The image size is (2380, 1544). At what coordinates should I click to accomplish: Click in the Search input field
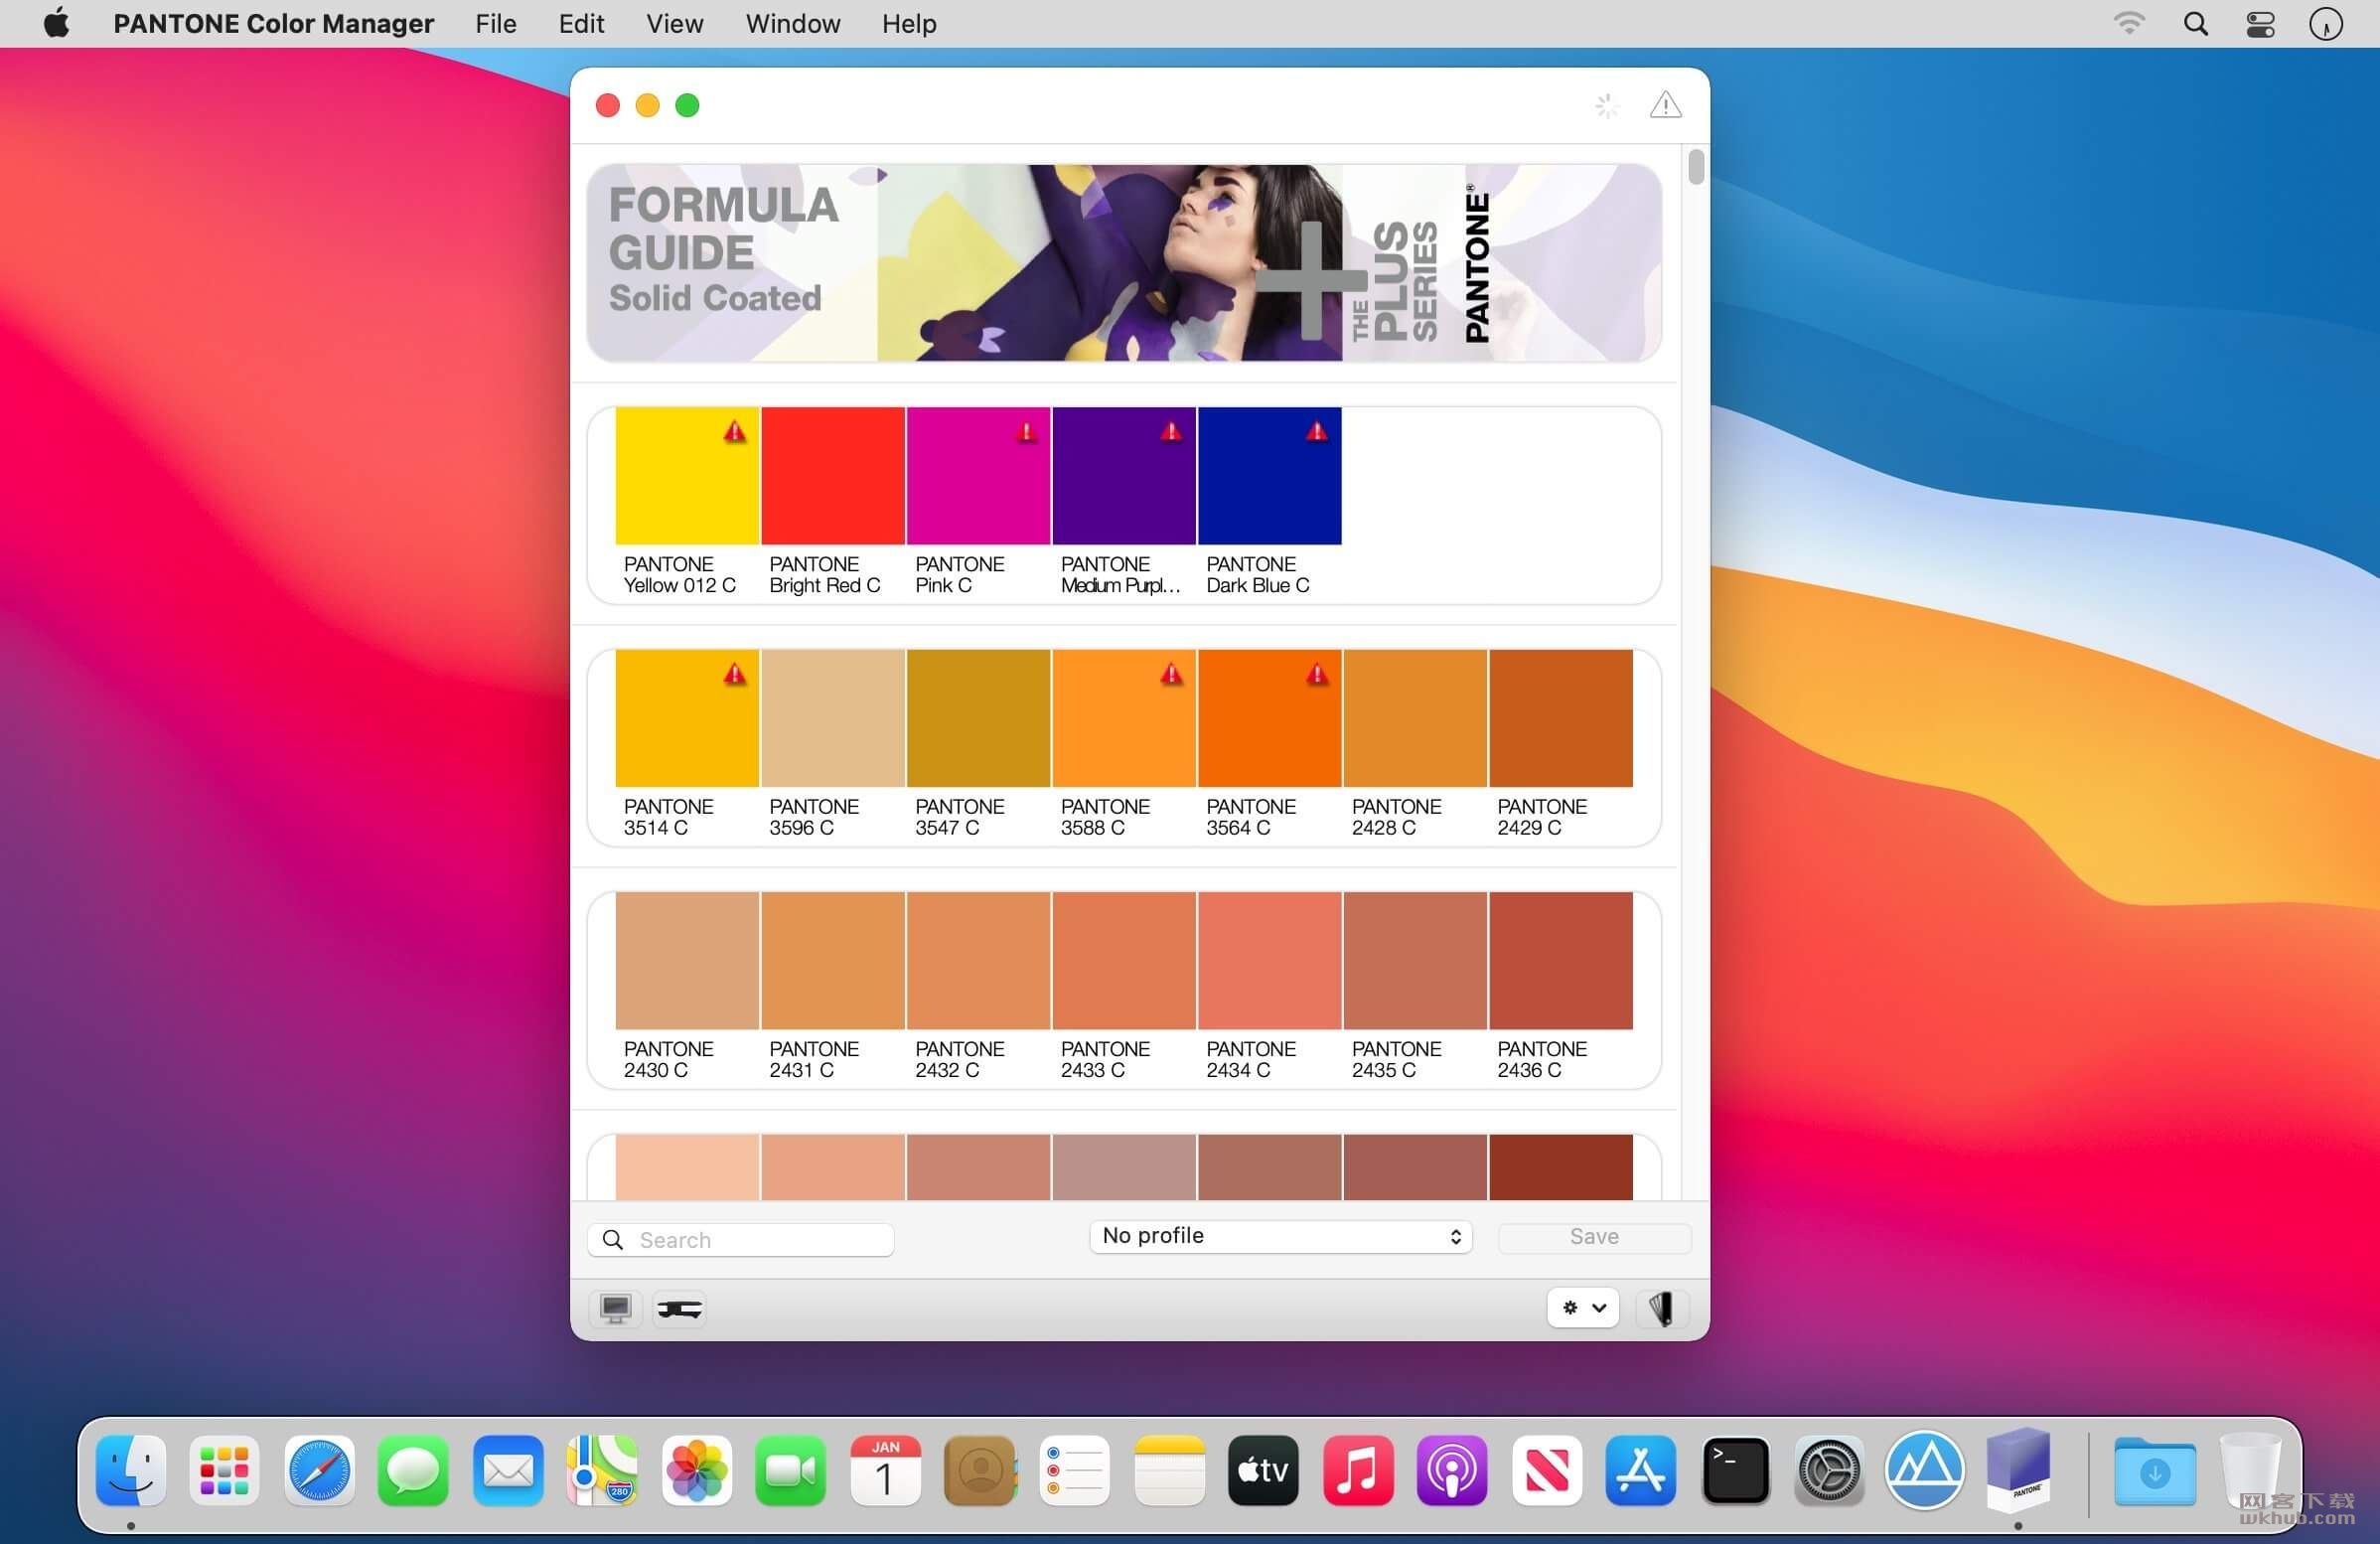click(741, 1240)
